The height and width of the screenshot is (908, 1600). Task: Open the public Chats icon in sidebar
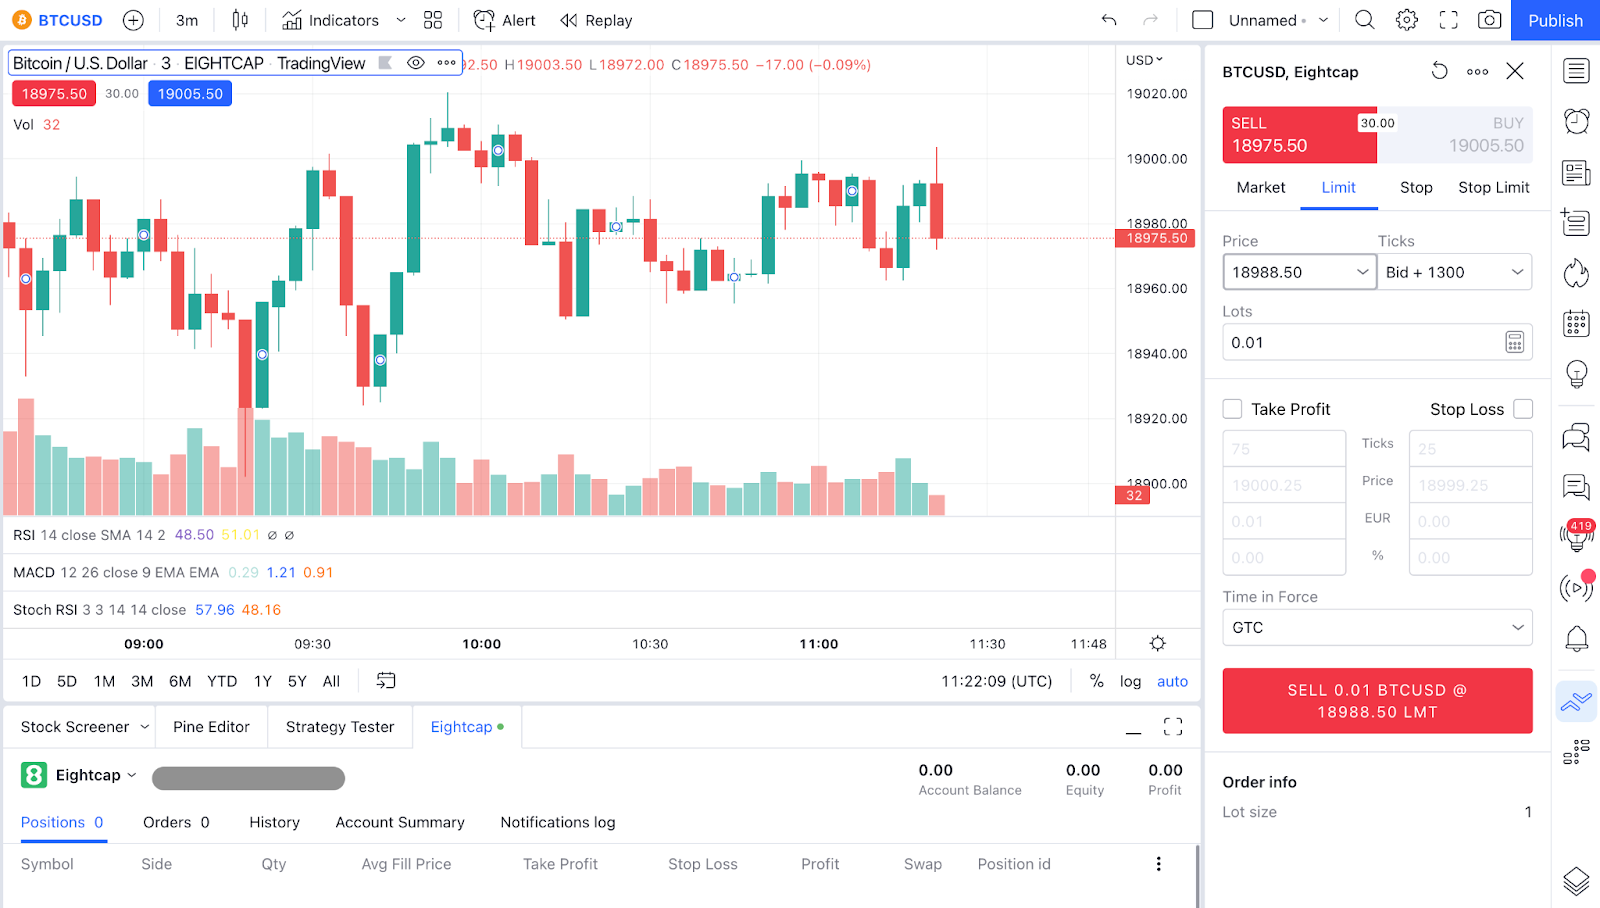coord(1576,437)
